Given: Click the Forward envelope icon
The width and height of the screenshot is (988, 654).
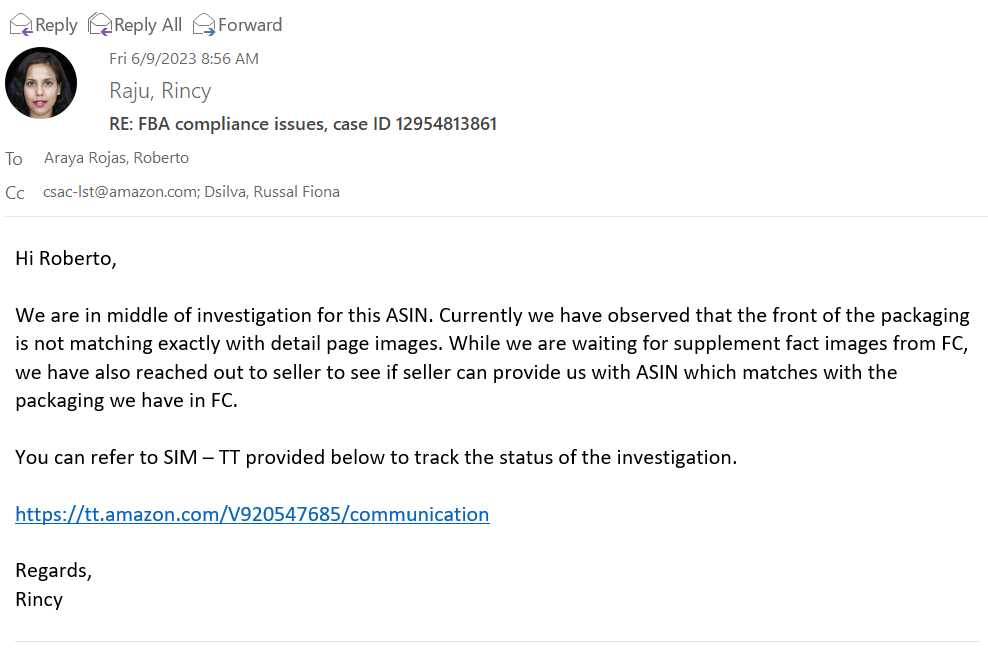Looking at the screenshot, I should point(204,25).
